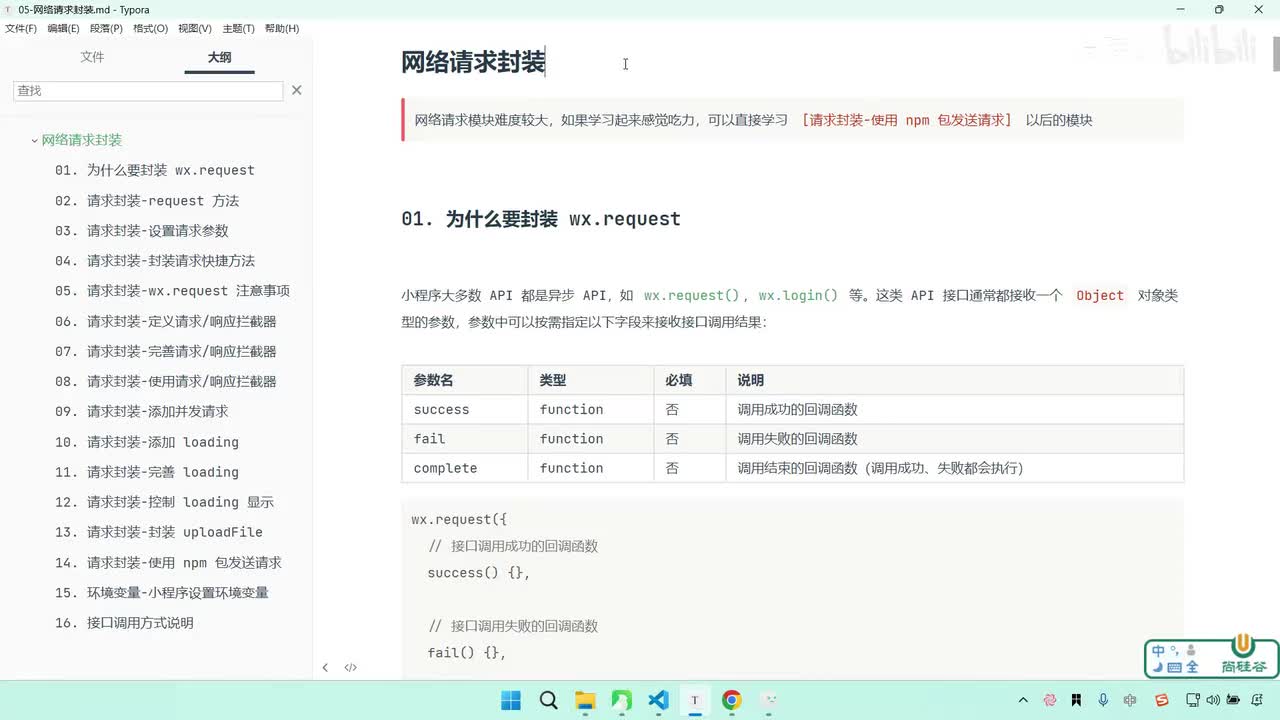Click the vertical scrollbar thumb on the right
Screen dimensions: 1280x720
click(x=1275, y=55)
